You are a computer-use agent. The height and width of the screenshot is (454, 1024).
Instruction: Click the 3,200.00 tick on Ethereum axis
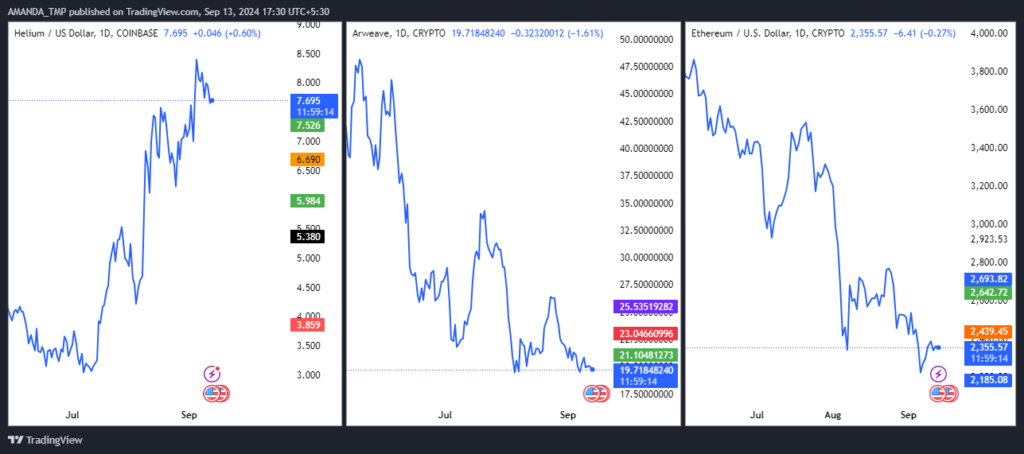pyautogui.click(x=987, y=186)
